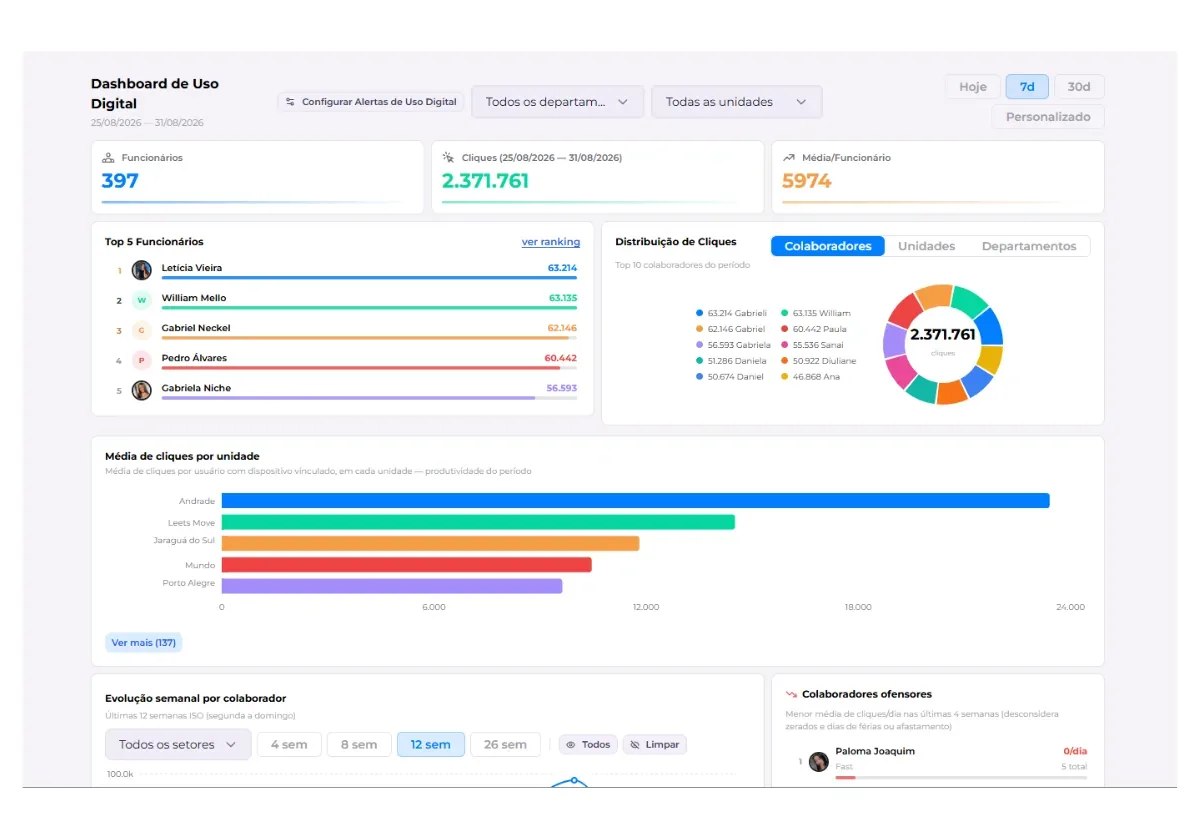Image resolution: width=1200 pixels, height=838 pixels.
Task: Click the sliders icon in Configurar Alertas button
Action: (290, 102)
